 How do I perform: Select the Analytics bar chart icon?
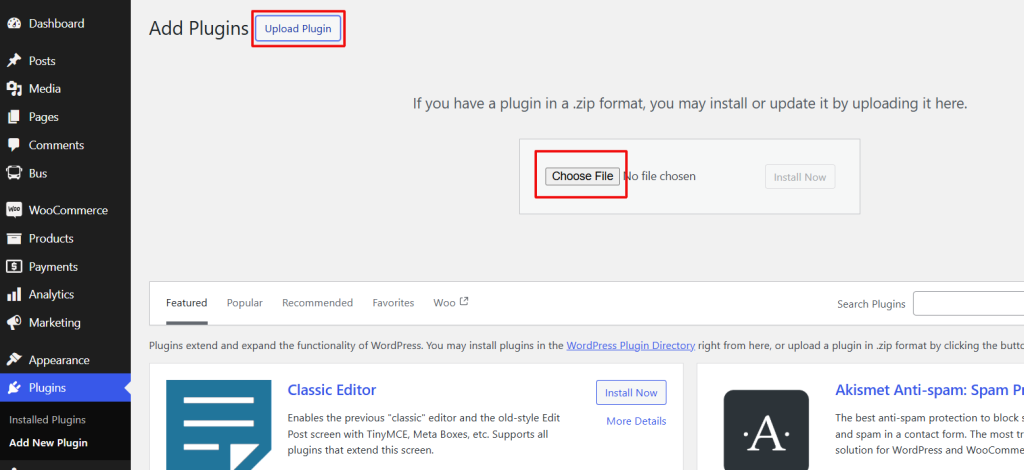(x=14, y=295)
